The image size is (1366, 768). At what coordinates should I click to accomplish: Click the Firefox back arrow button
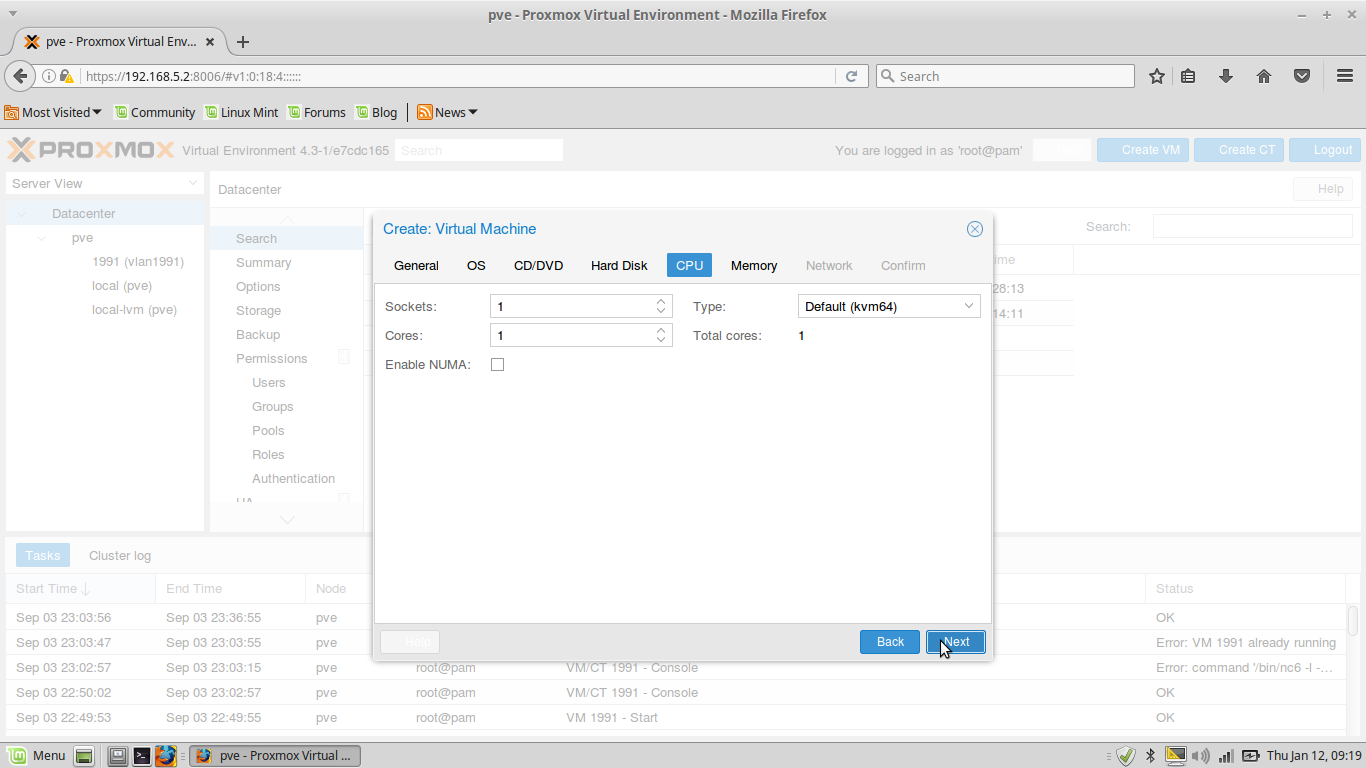(x=20, y=76)
